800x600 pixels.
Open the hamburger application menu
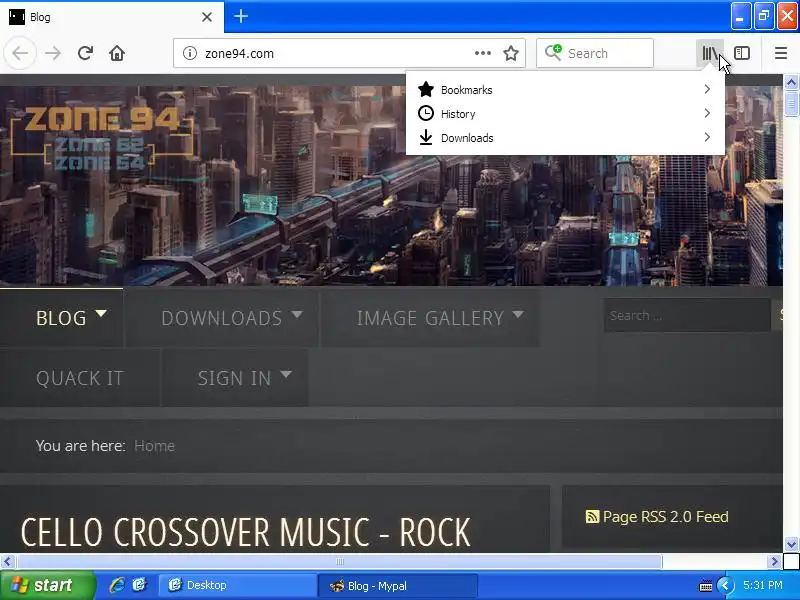click(781, 53)
